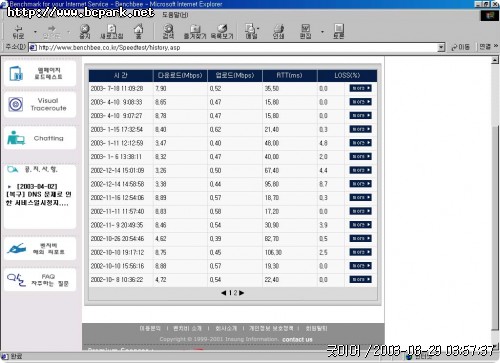Viewport: 500px width, 363px height.
Task: Click the 토론 discuss toolbar button
Action: pos(339,32)
